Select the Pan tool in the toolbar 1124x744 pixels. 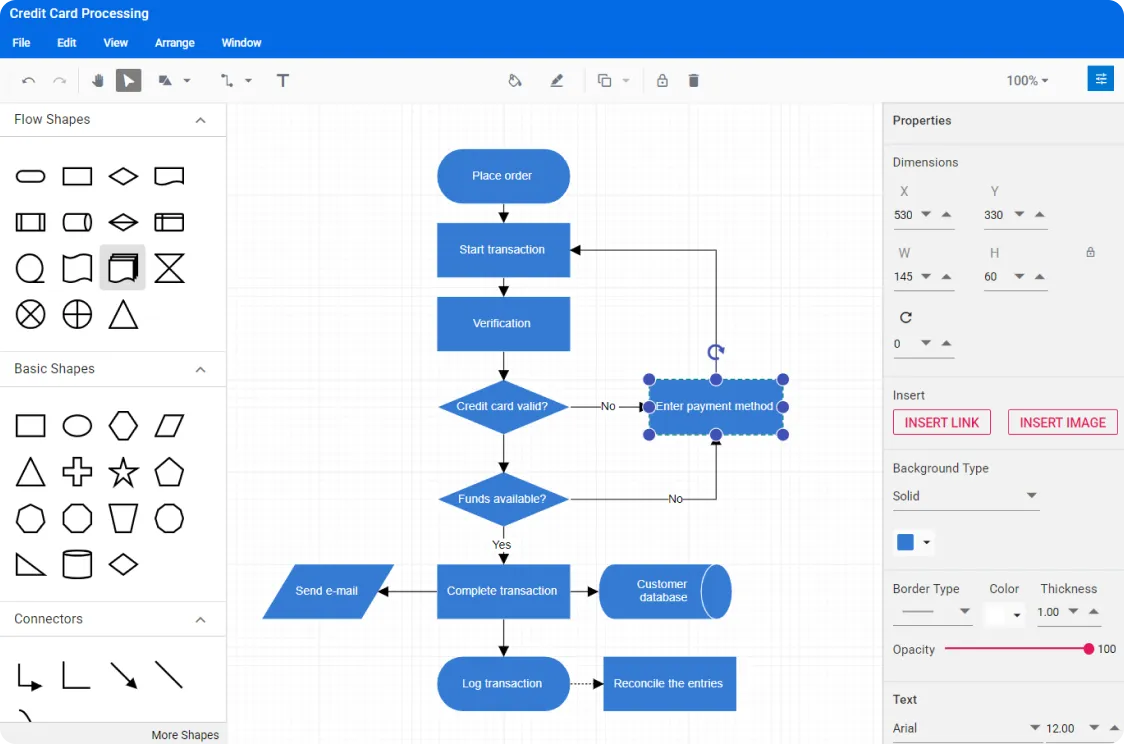point(97,80)
